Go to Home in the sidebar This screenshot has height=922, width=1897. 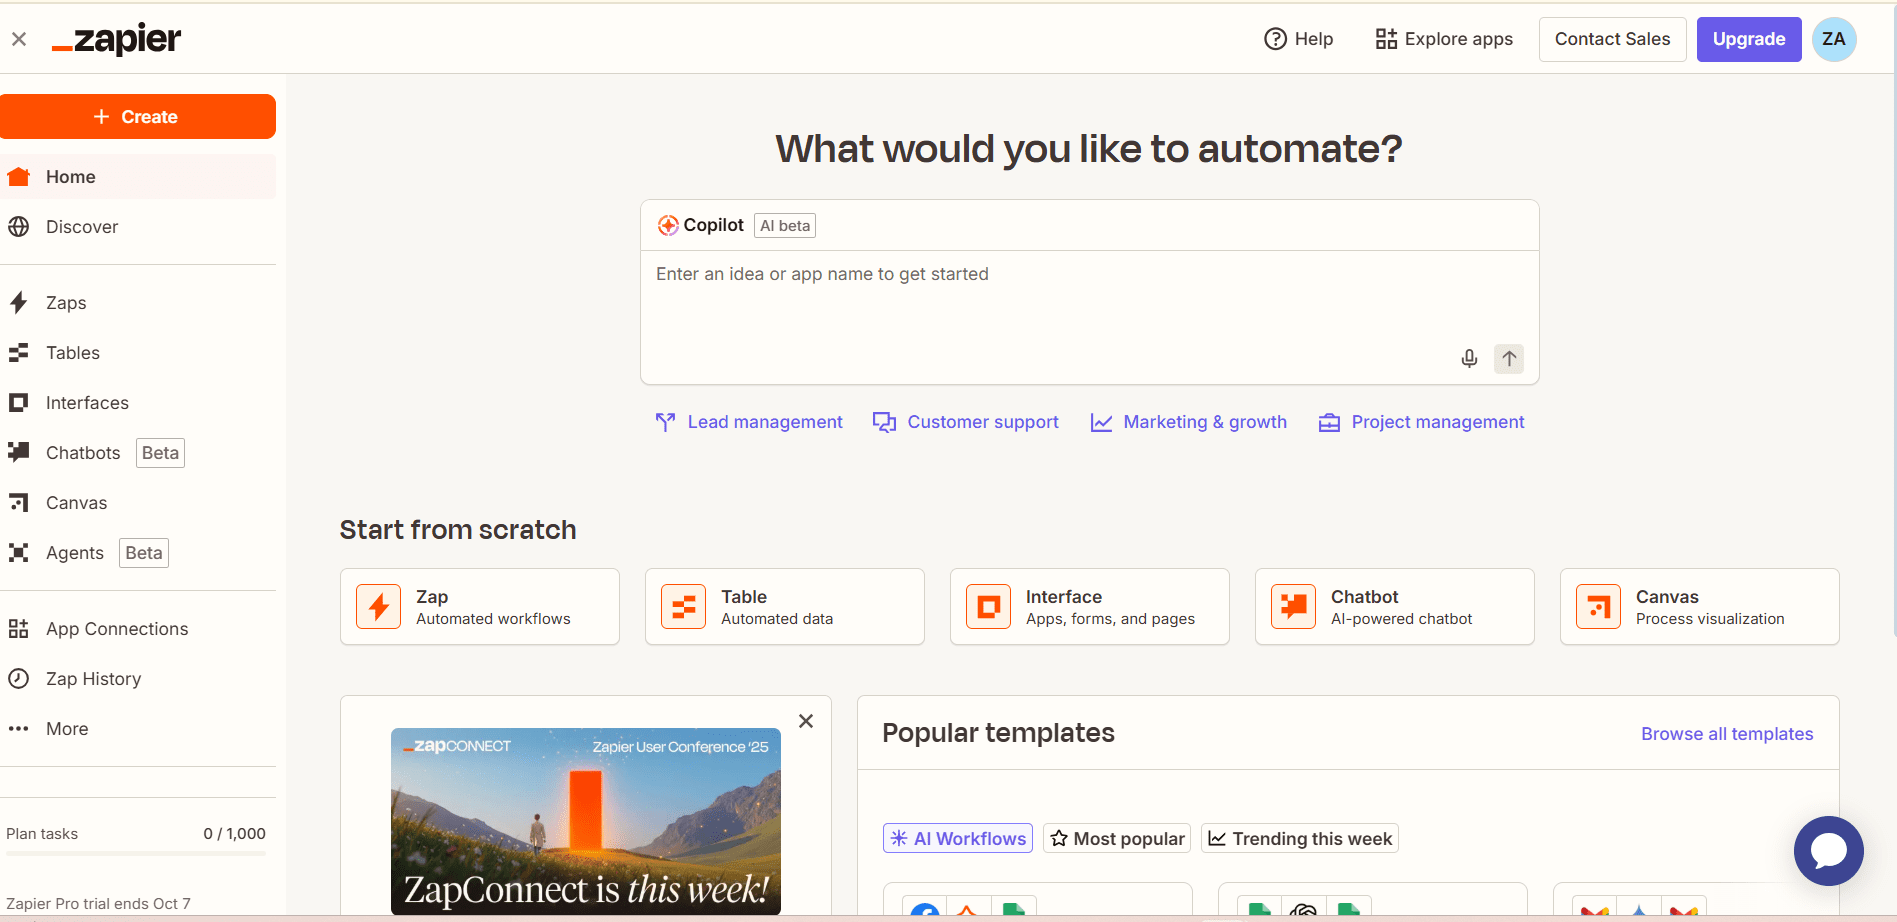pyautogui.click(x=70, y=176)
